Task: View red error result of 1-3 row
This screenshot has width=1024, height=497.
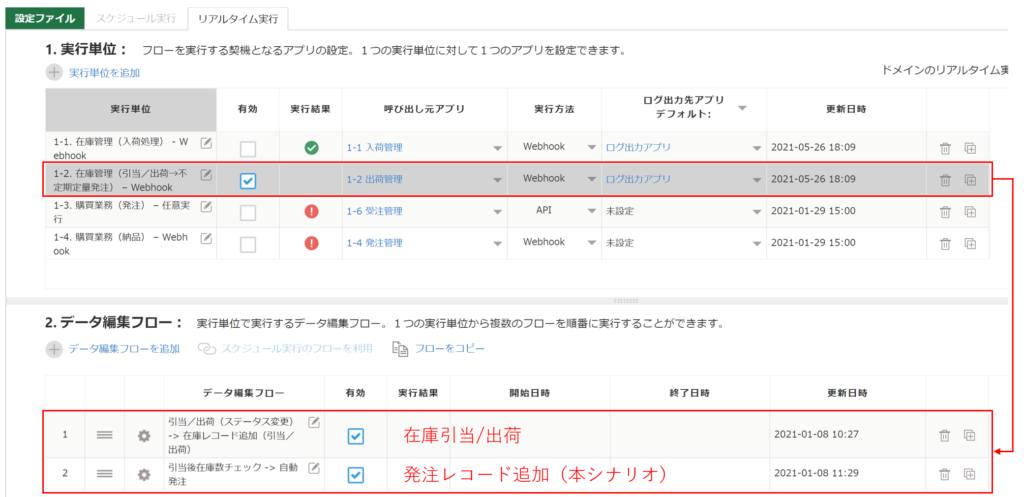Action: [x=312, y=211]
